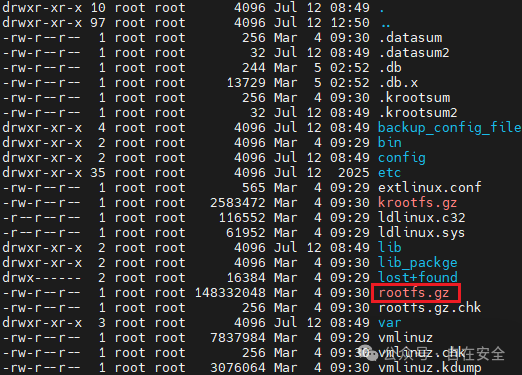Click the .db file name
Viewport: 522px width, 375px height.
pyautogui.click(x=390, y=68)
